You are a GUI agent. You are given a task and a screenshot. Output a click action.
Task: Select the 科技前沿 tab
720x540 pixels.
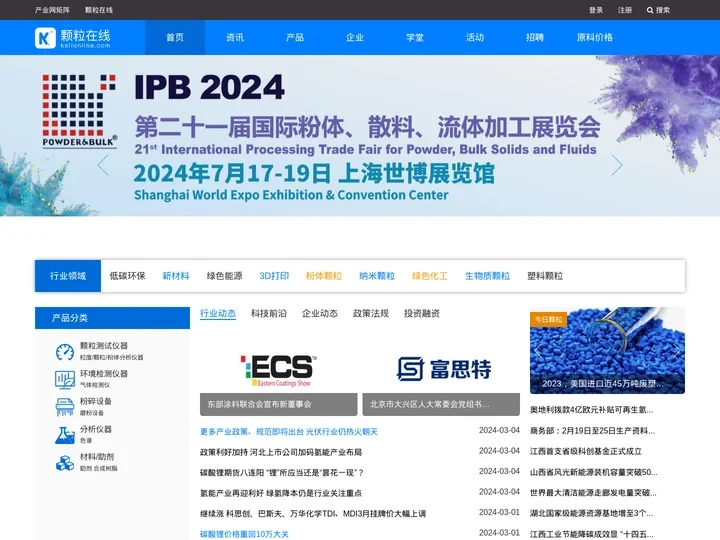tap(269, 314)
